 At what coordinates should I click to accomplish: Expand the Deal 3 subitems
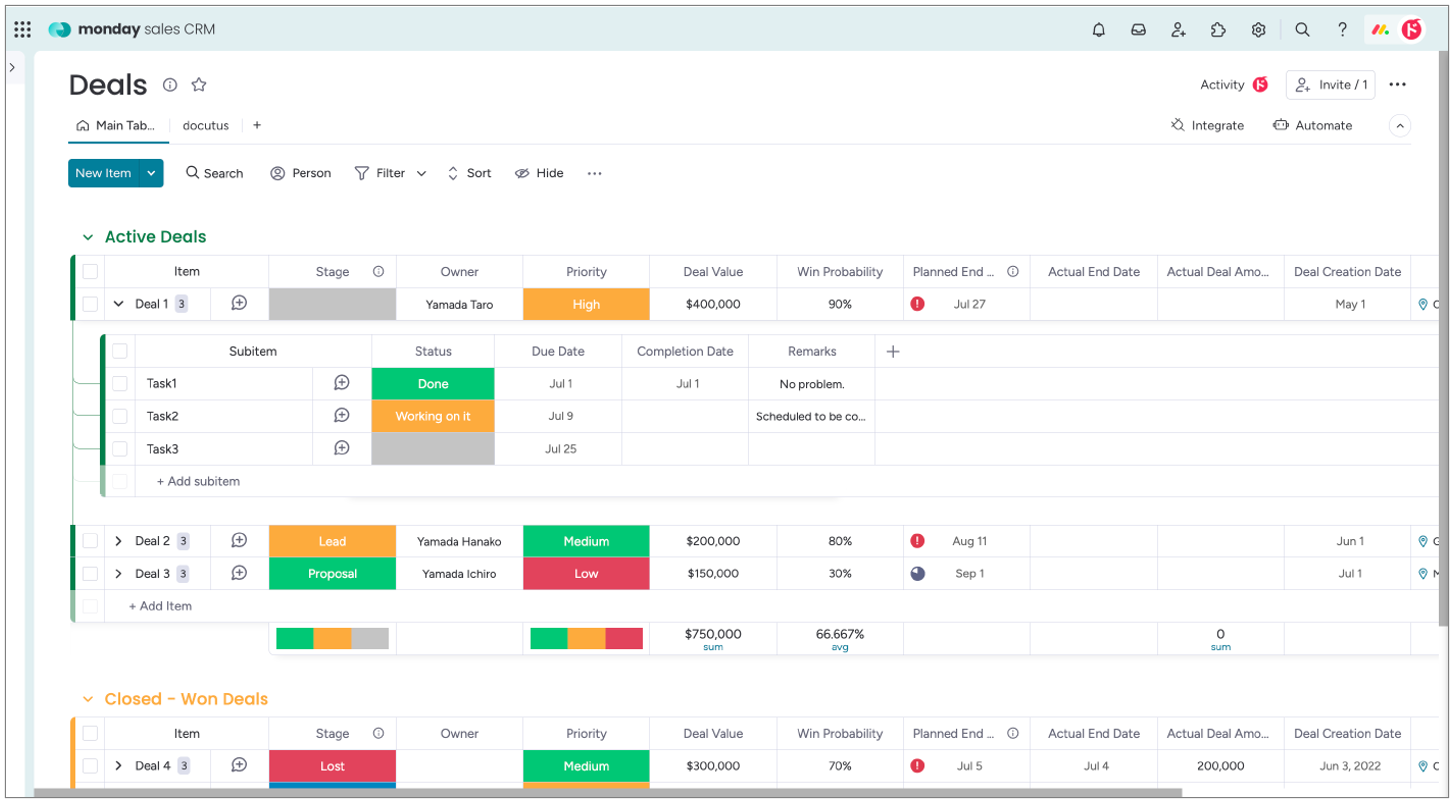[118, 574]
